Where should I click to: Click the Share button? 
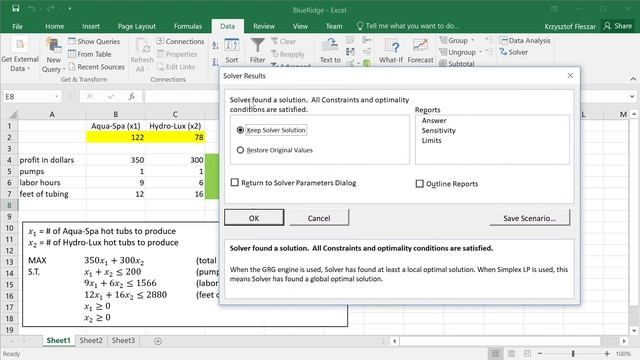pos(618,26)
